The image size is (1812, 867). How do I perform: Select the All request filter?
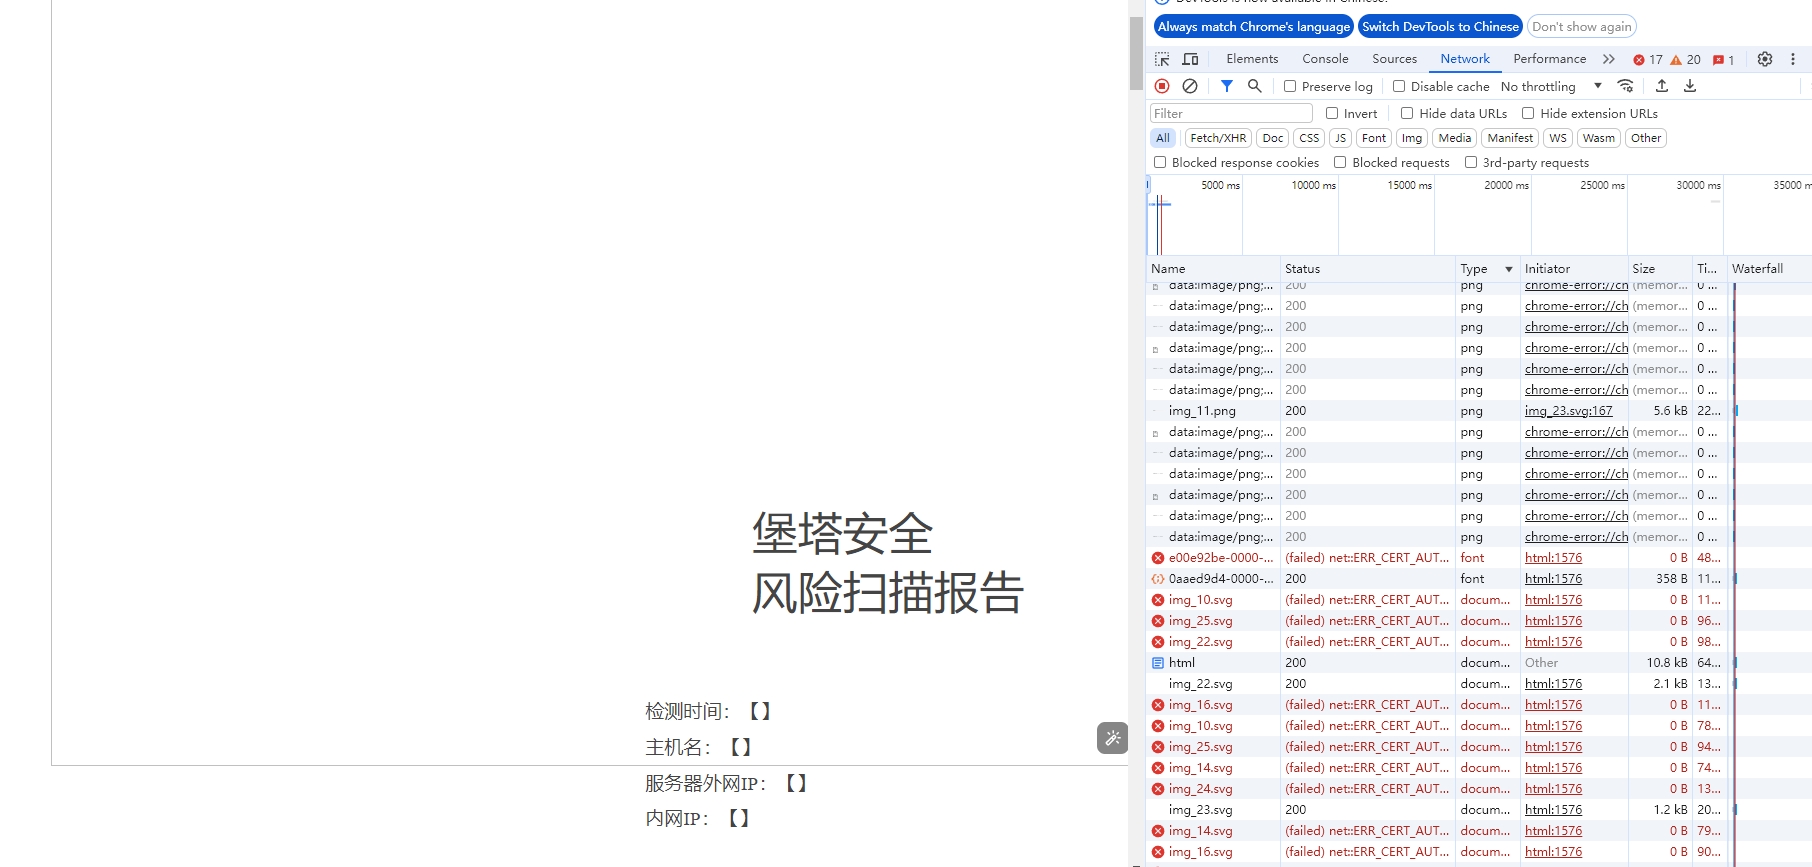pyautogui.click(x=1163, y=138)
